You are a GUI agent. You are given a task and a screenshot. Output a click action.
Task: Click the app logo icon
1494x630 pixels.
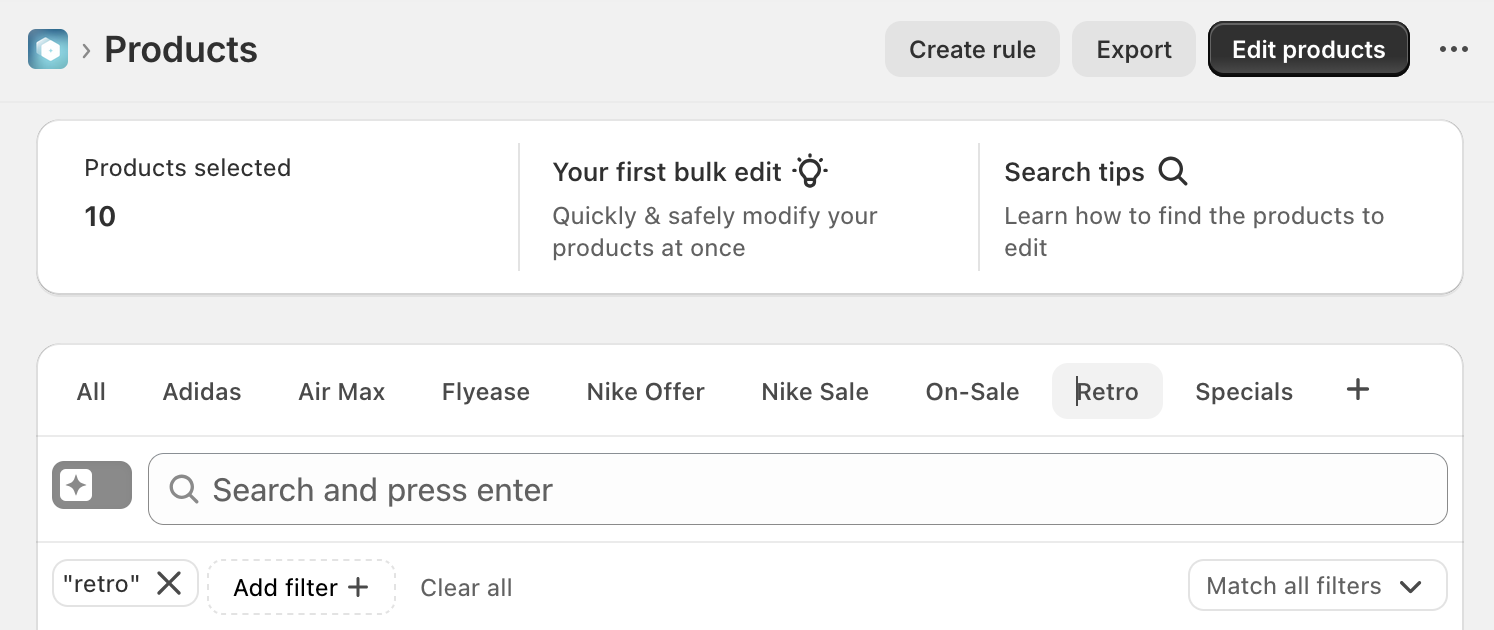48,49
